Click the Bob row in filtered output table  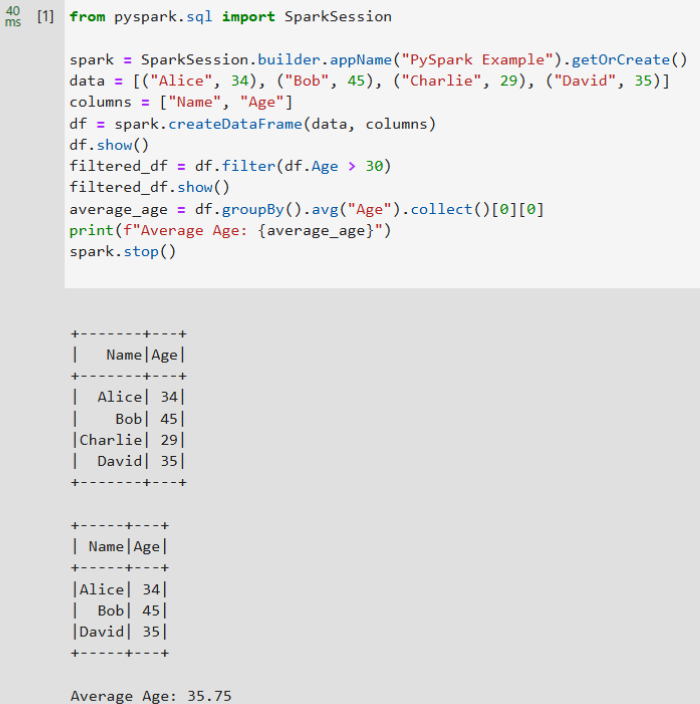pos(120,611)
